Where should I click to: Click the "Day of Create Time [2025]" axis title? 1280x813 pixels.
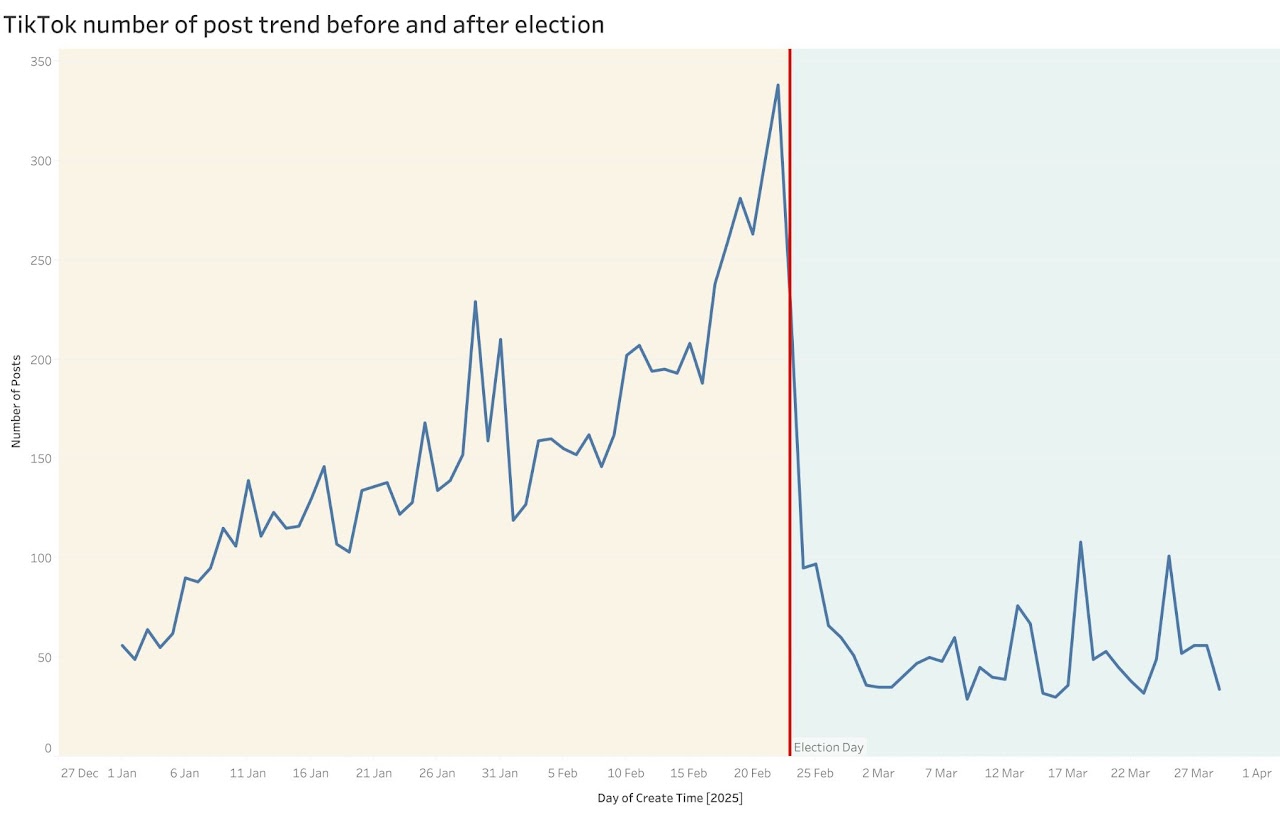670,798
